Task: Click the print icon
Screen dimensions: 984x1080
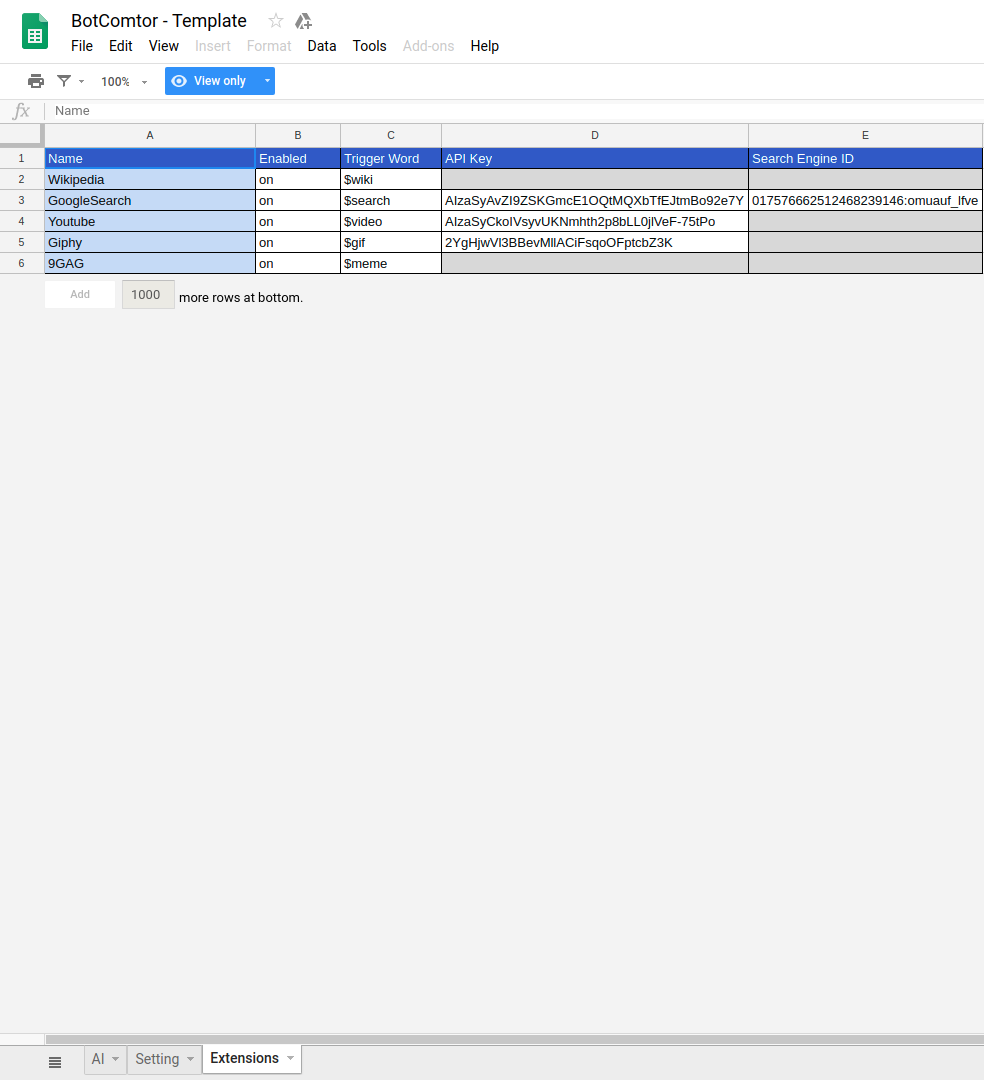Action: click(36, 81)
